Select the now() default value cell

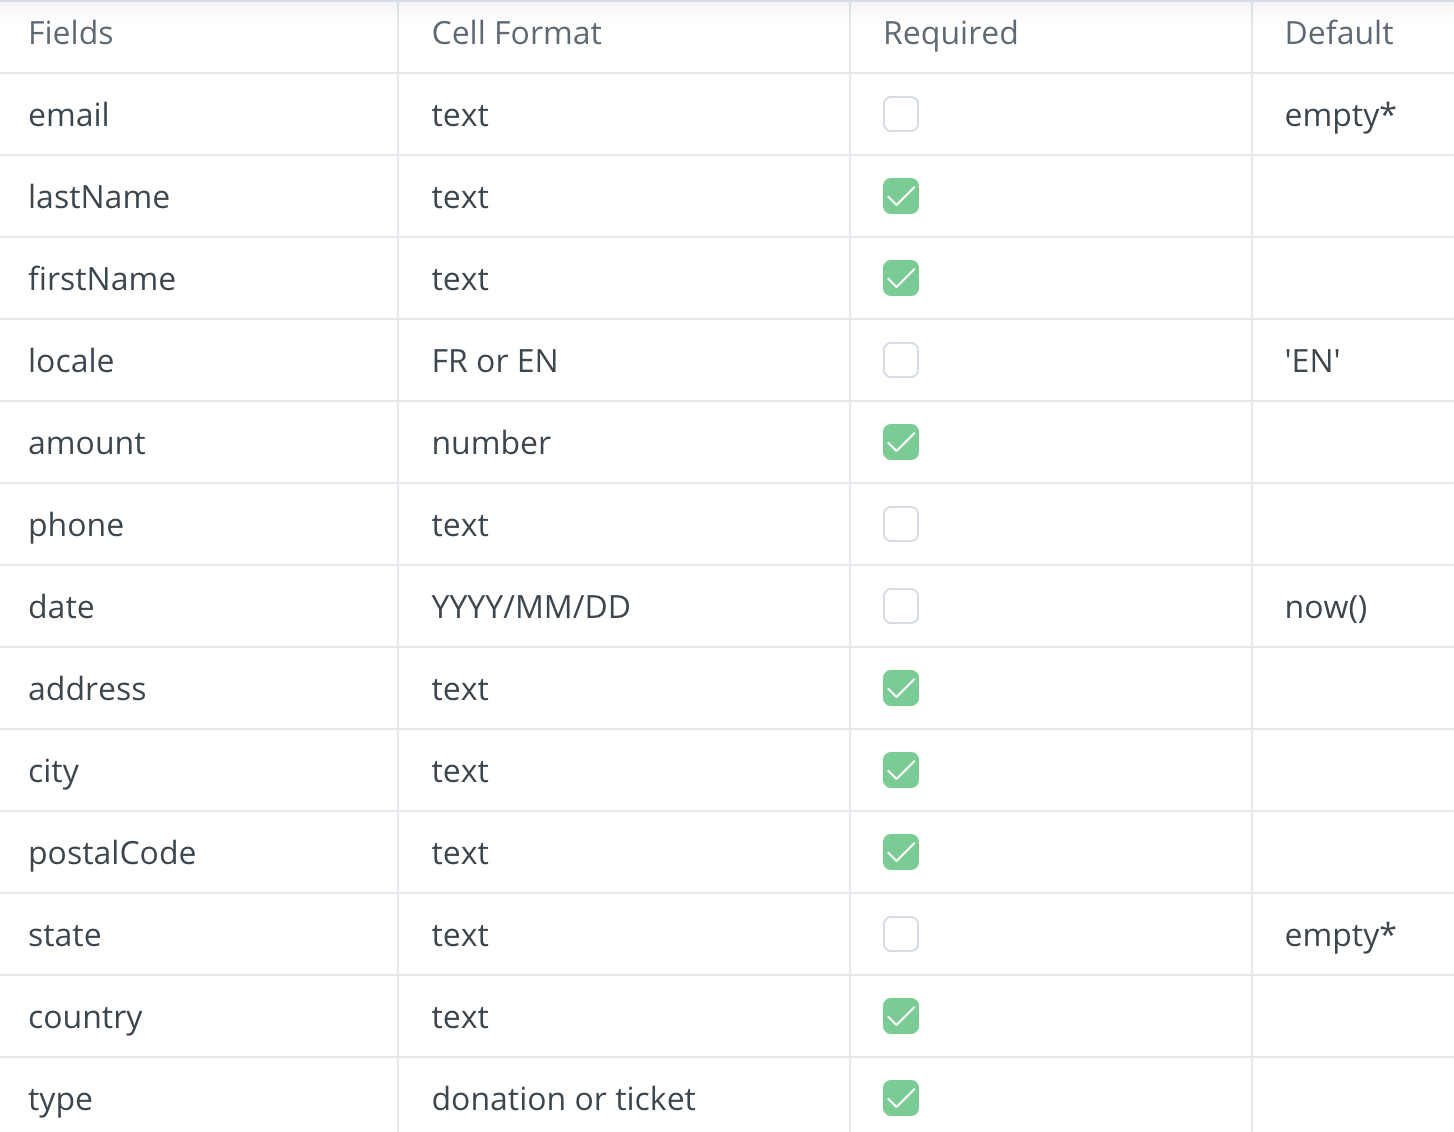click(x=1325, y=607)
